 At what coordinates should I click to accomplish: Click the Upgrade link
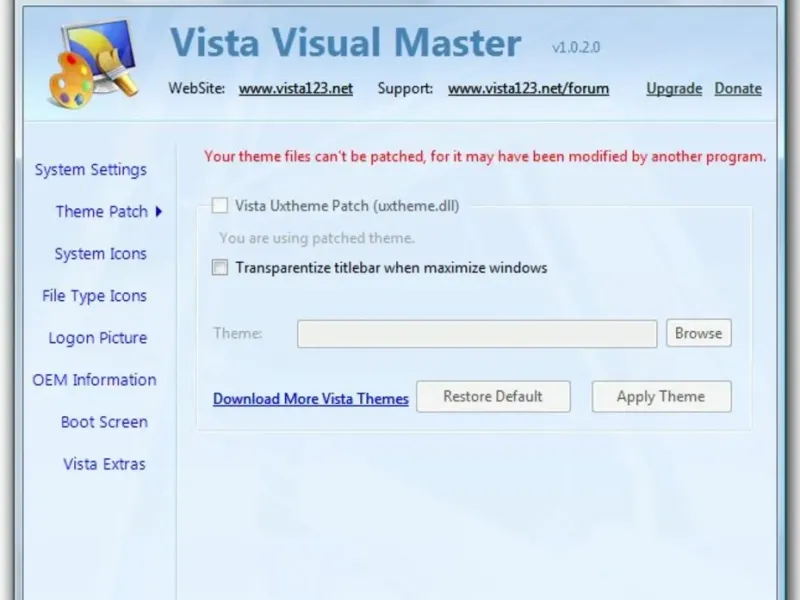674,89
